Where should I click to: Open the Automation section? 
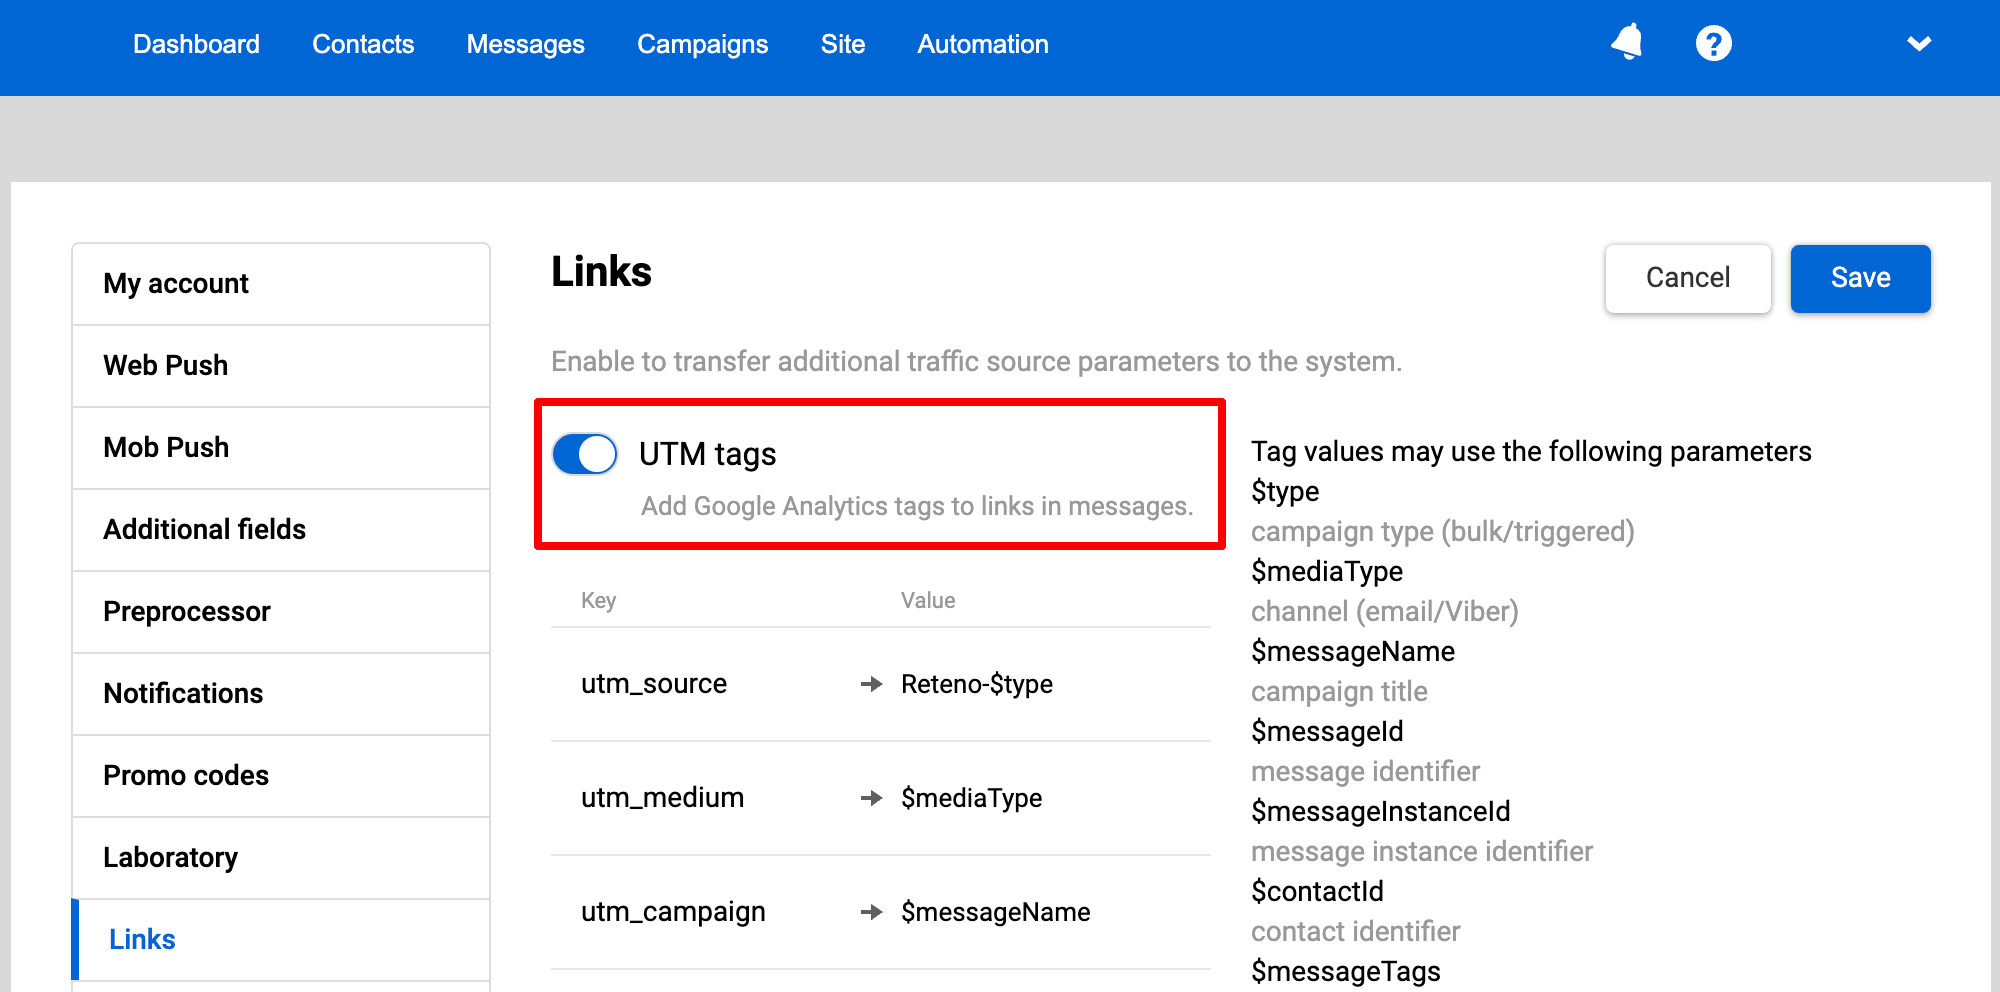982,44
